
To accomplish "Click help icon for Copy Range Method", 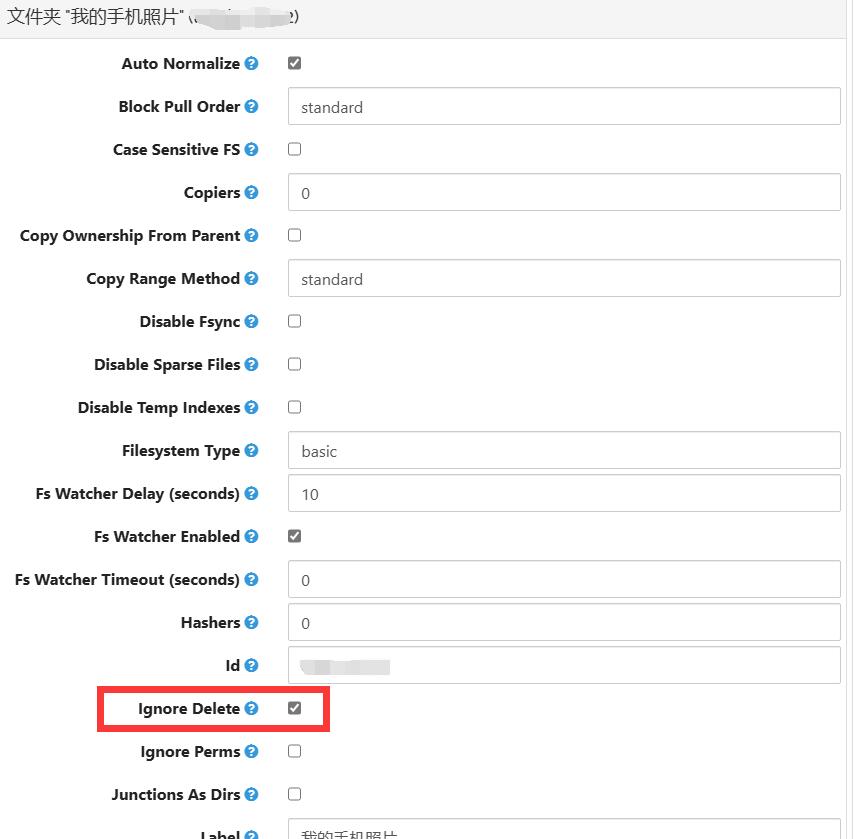I will pyautogui.click(x=251, y=278).
